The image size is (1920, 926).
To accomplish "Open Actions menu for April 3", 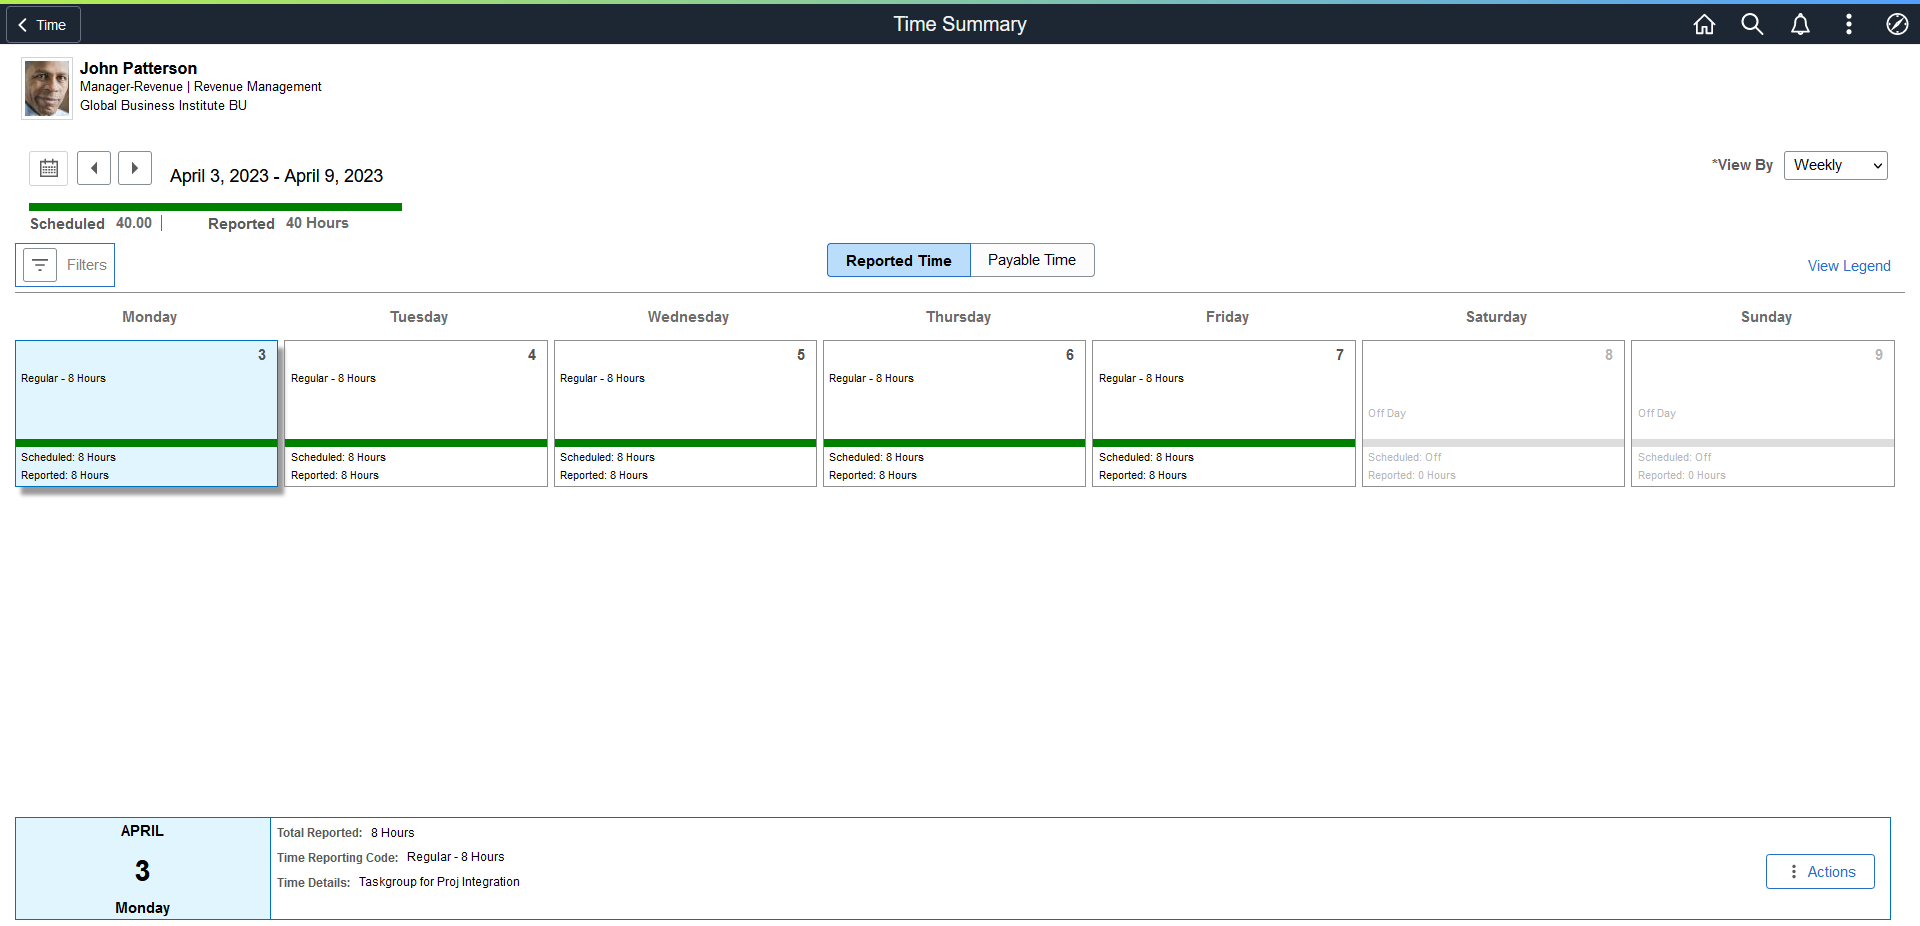I will (x=1820, y=872).
